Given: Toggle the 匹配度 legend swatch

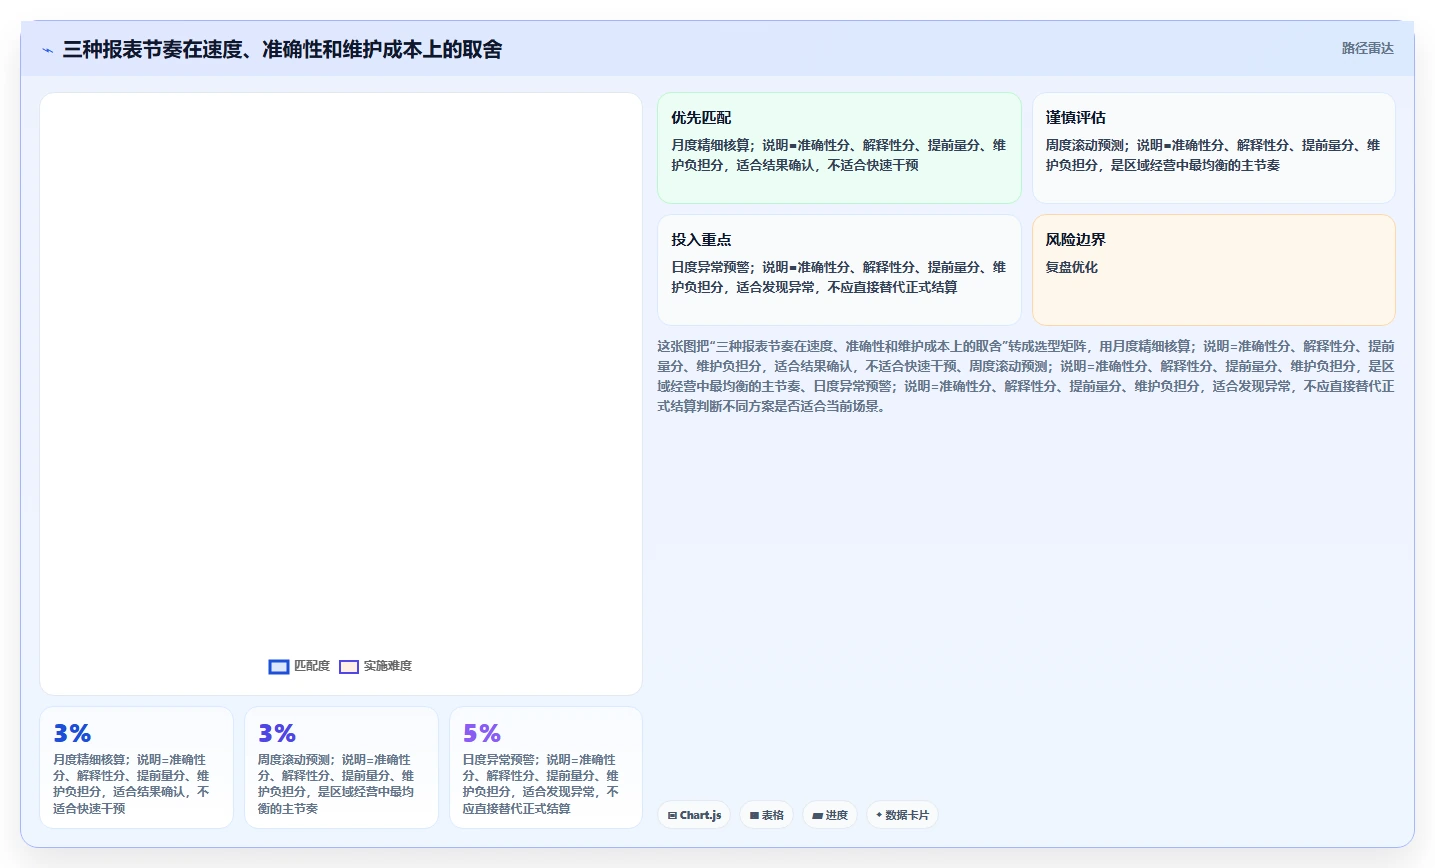Looking at the screenshot, I should 279,667.
